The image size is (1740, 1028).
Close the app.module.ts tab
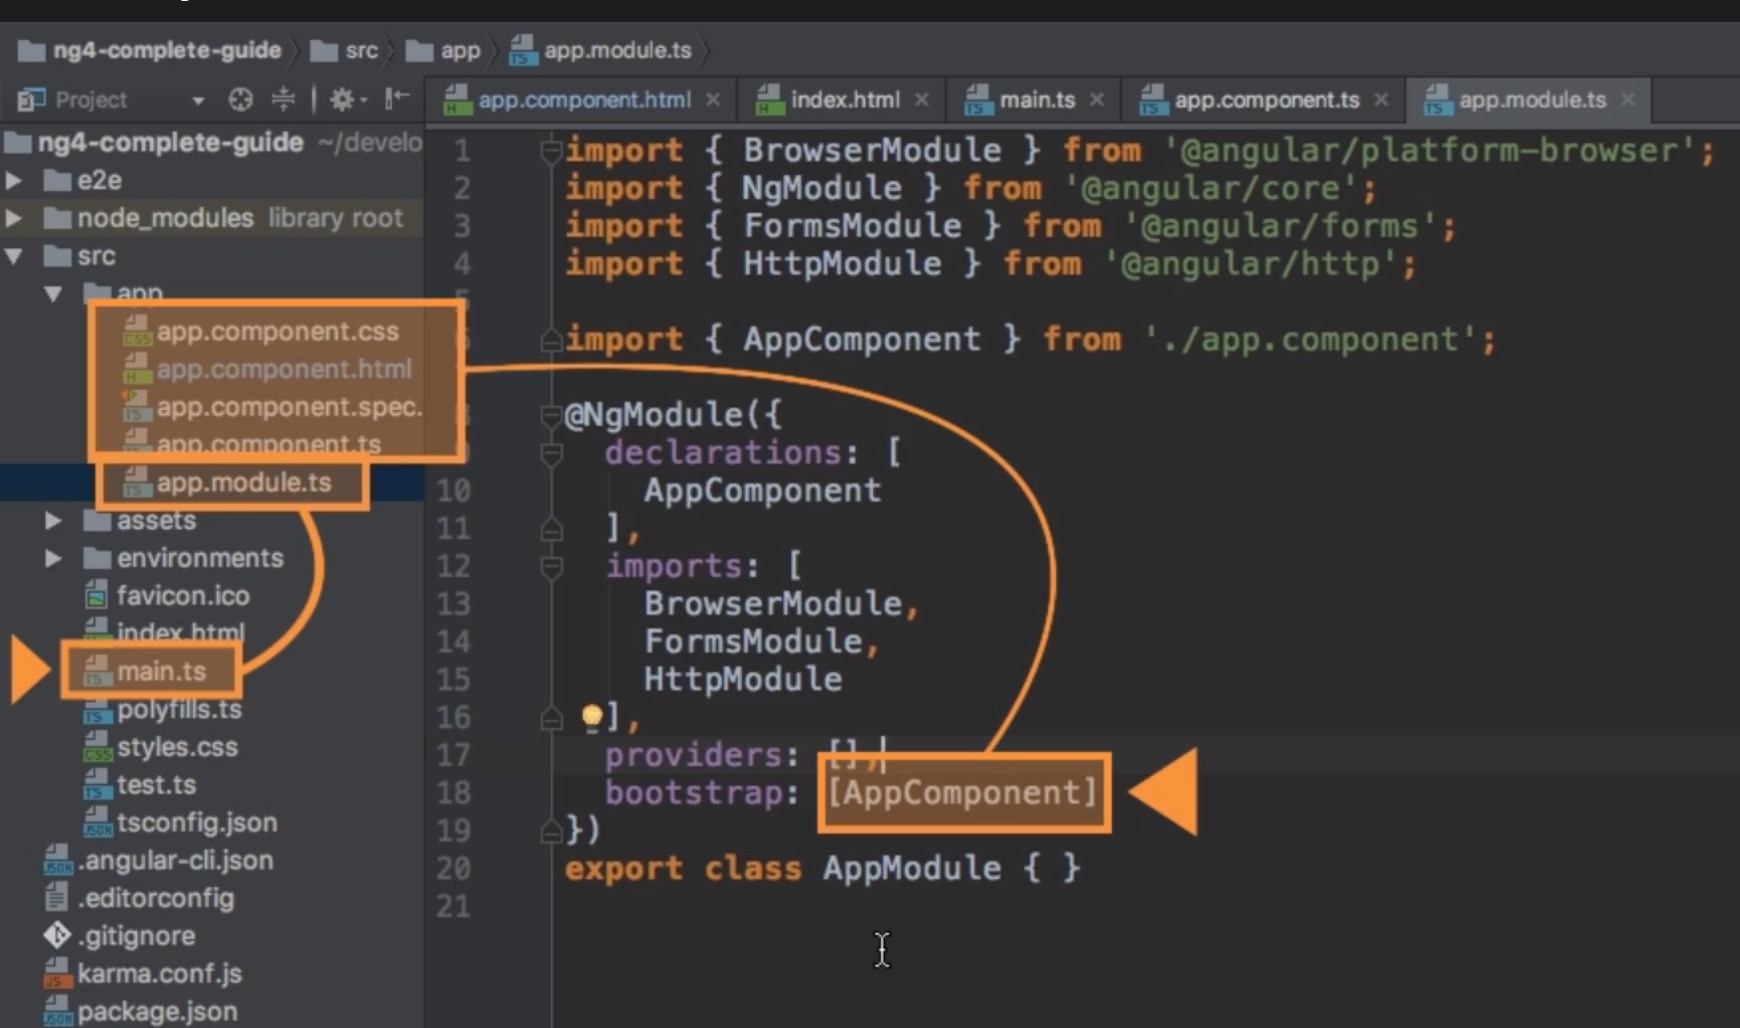[1628, 100]
